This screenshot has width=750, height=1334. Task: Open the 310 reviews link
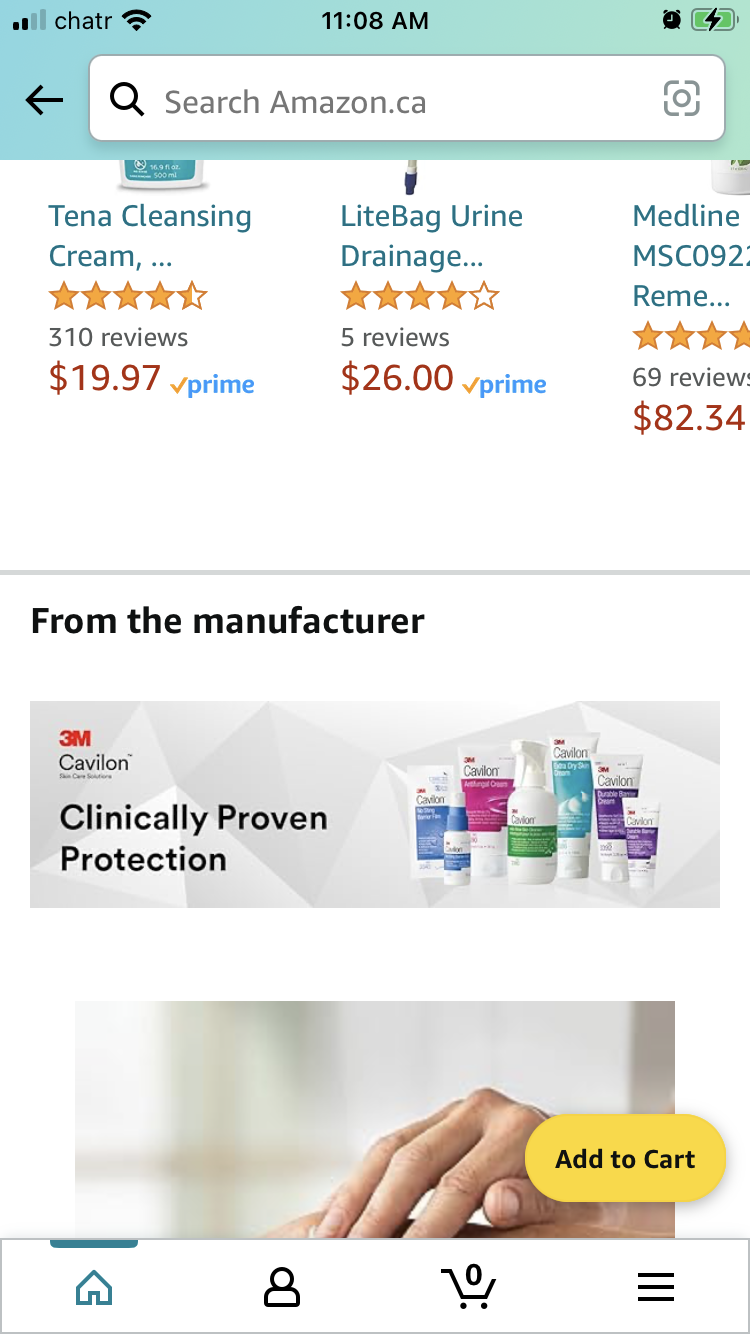(x=118, y=338)
